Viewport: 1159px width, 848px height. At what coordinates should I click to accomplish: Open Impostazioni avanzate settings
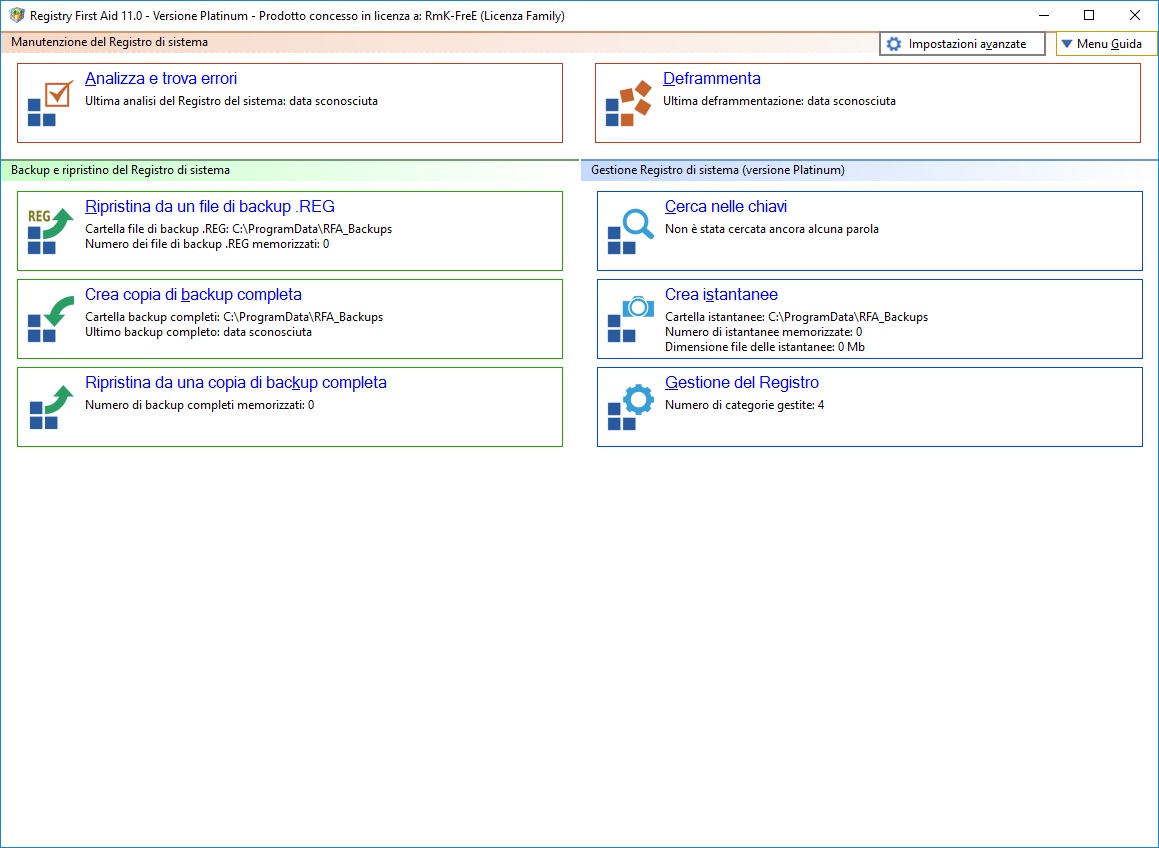962,44
